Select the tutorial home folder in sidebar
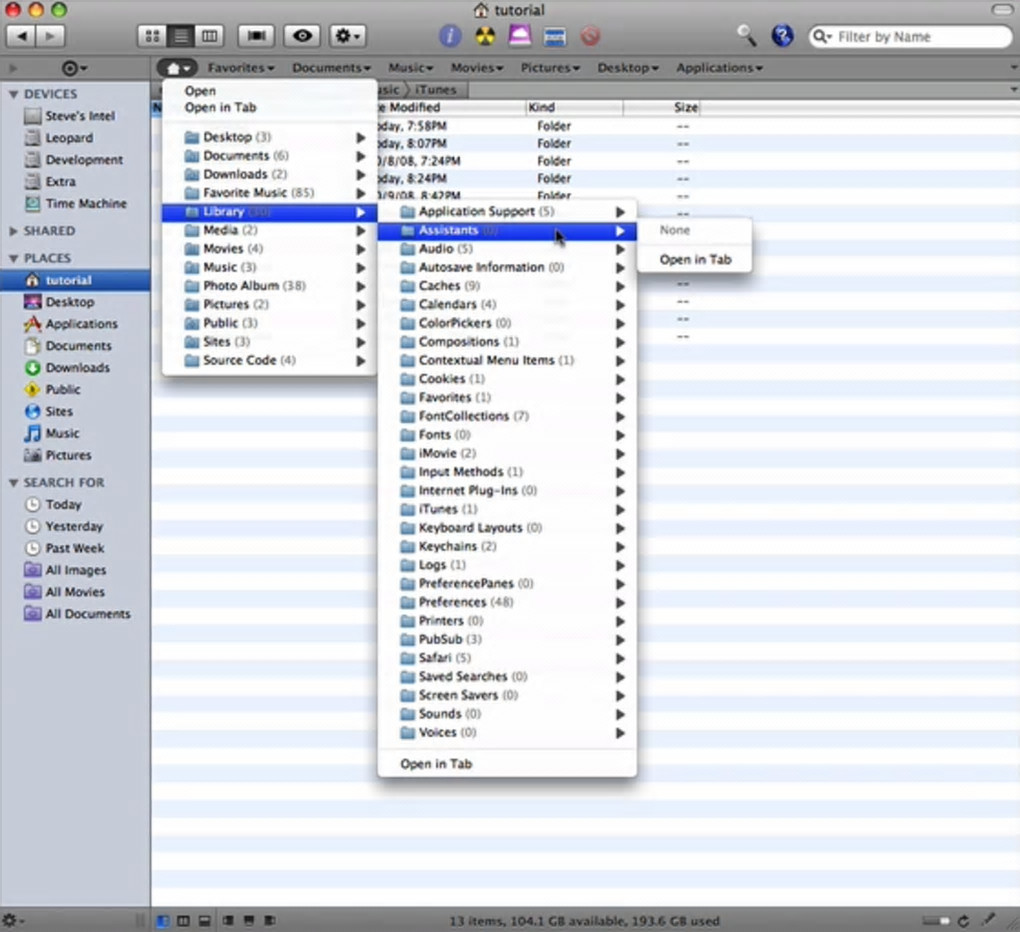Image resolution: width=1020 pixels, height=932 pixels. [75, 280]
